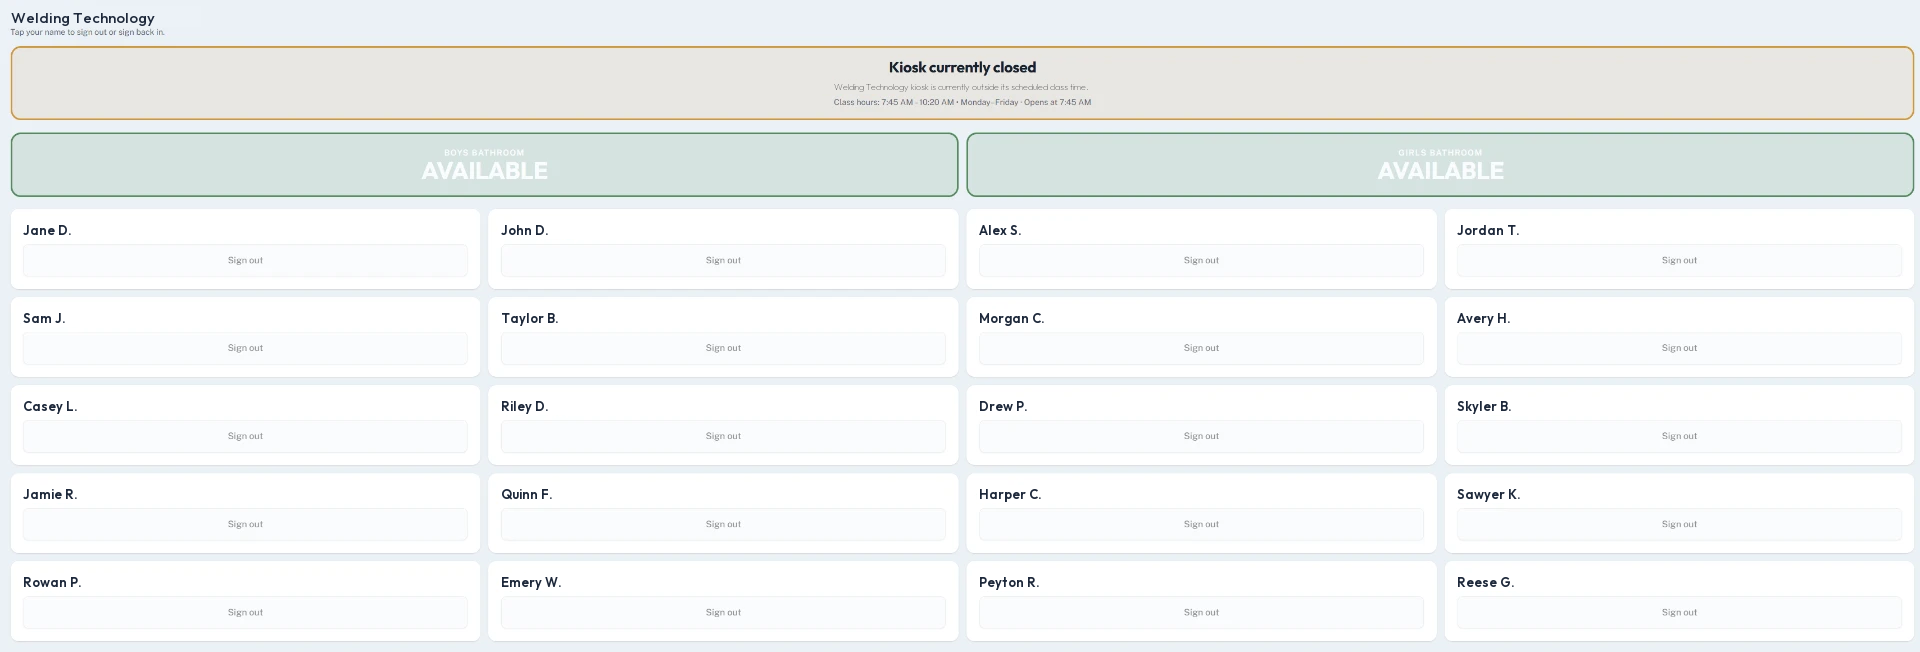The height and width of the screenshot is (652, 1920).
Task: Sign out Avery H.
Action: (x=1679, y=348)
